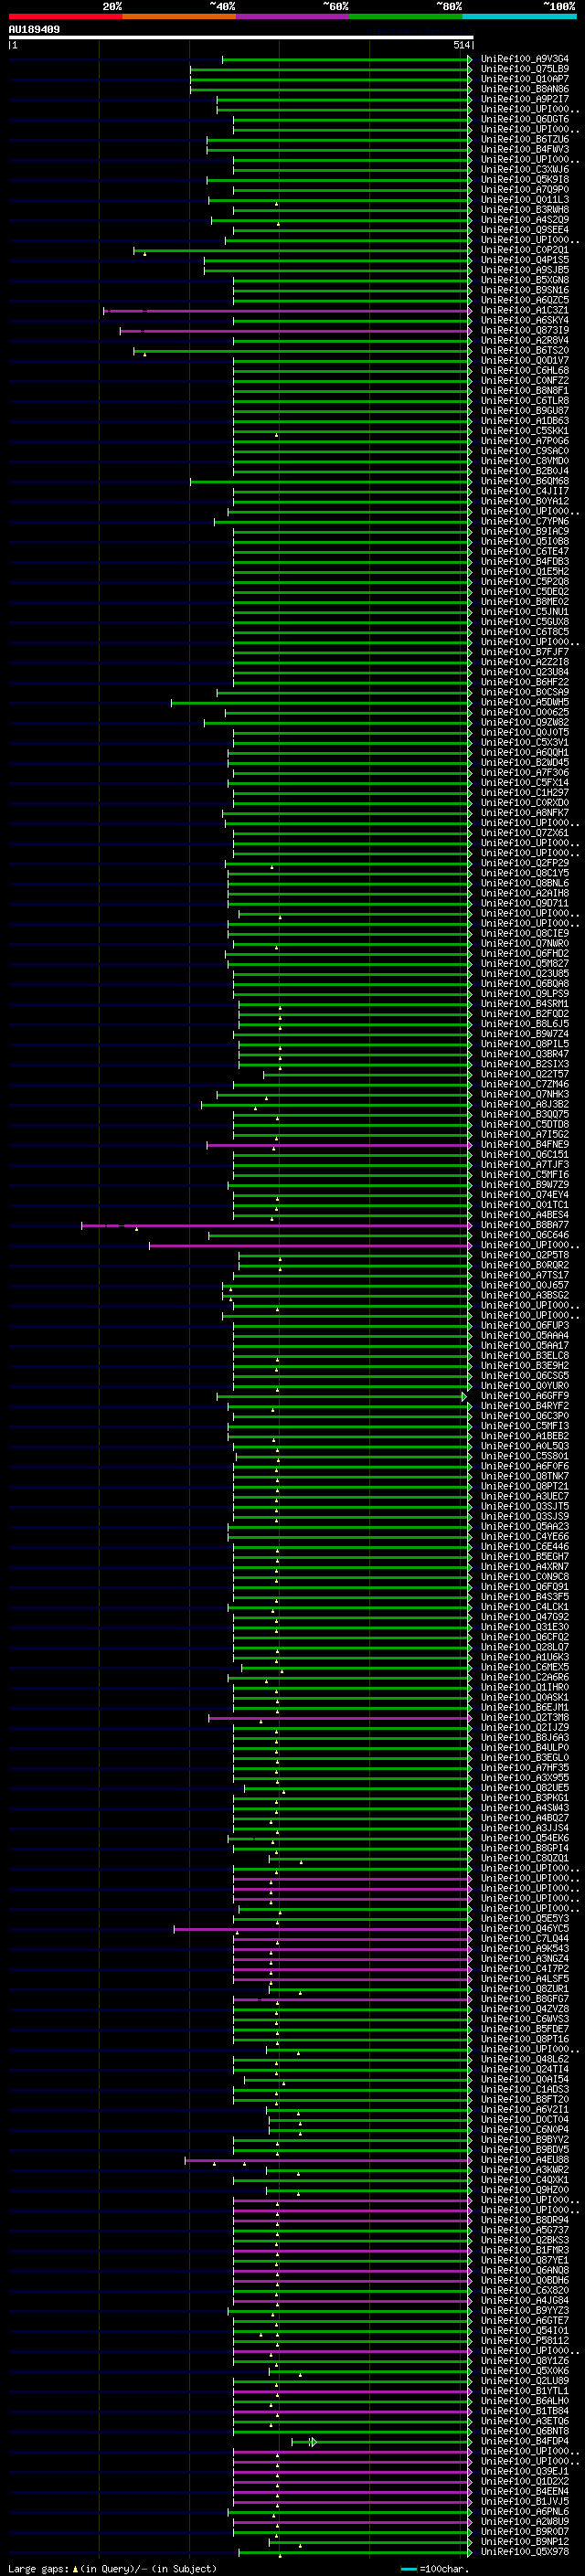Select hit label UniRef100_Q5X978
The image size is (585, 2576).
click(525, 2551)
